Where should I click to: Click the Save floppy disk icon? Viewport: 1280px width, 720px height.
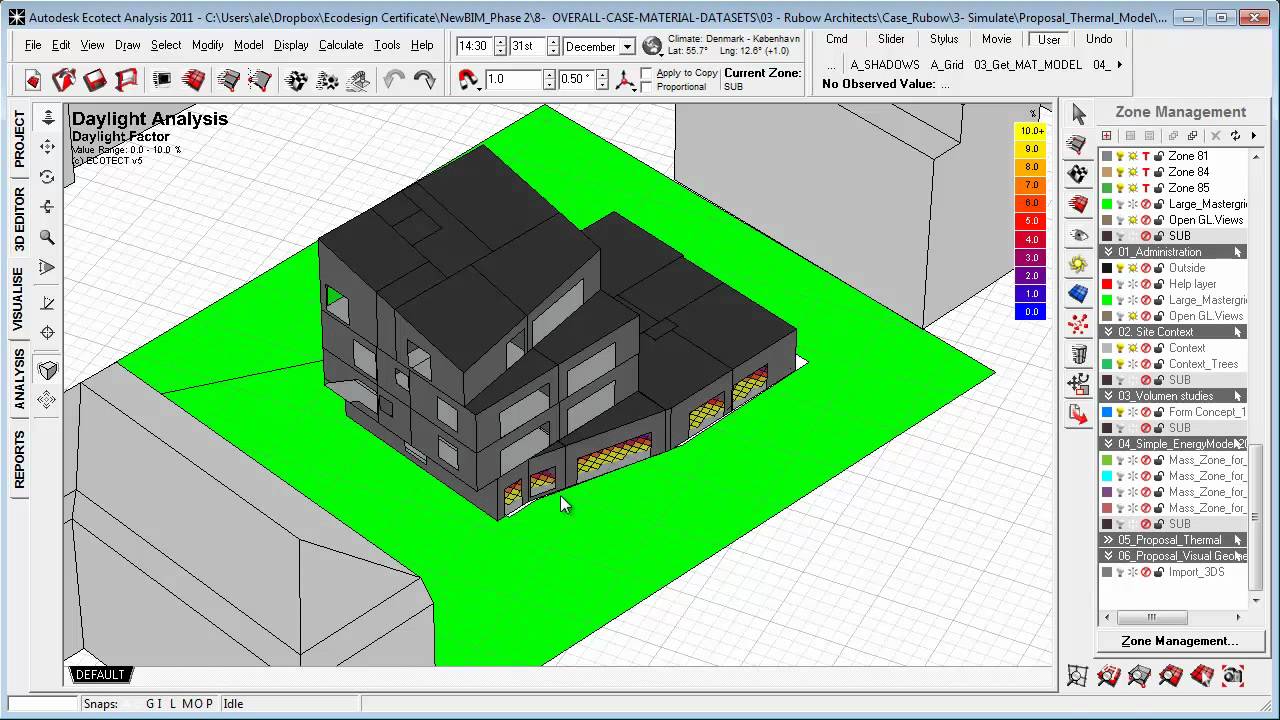tap(95, 80)
